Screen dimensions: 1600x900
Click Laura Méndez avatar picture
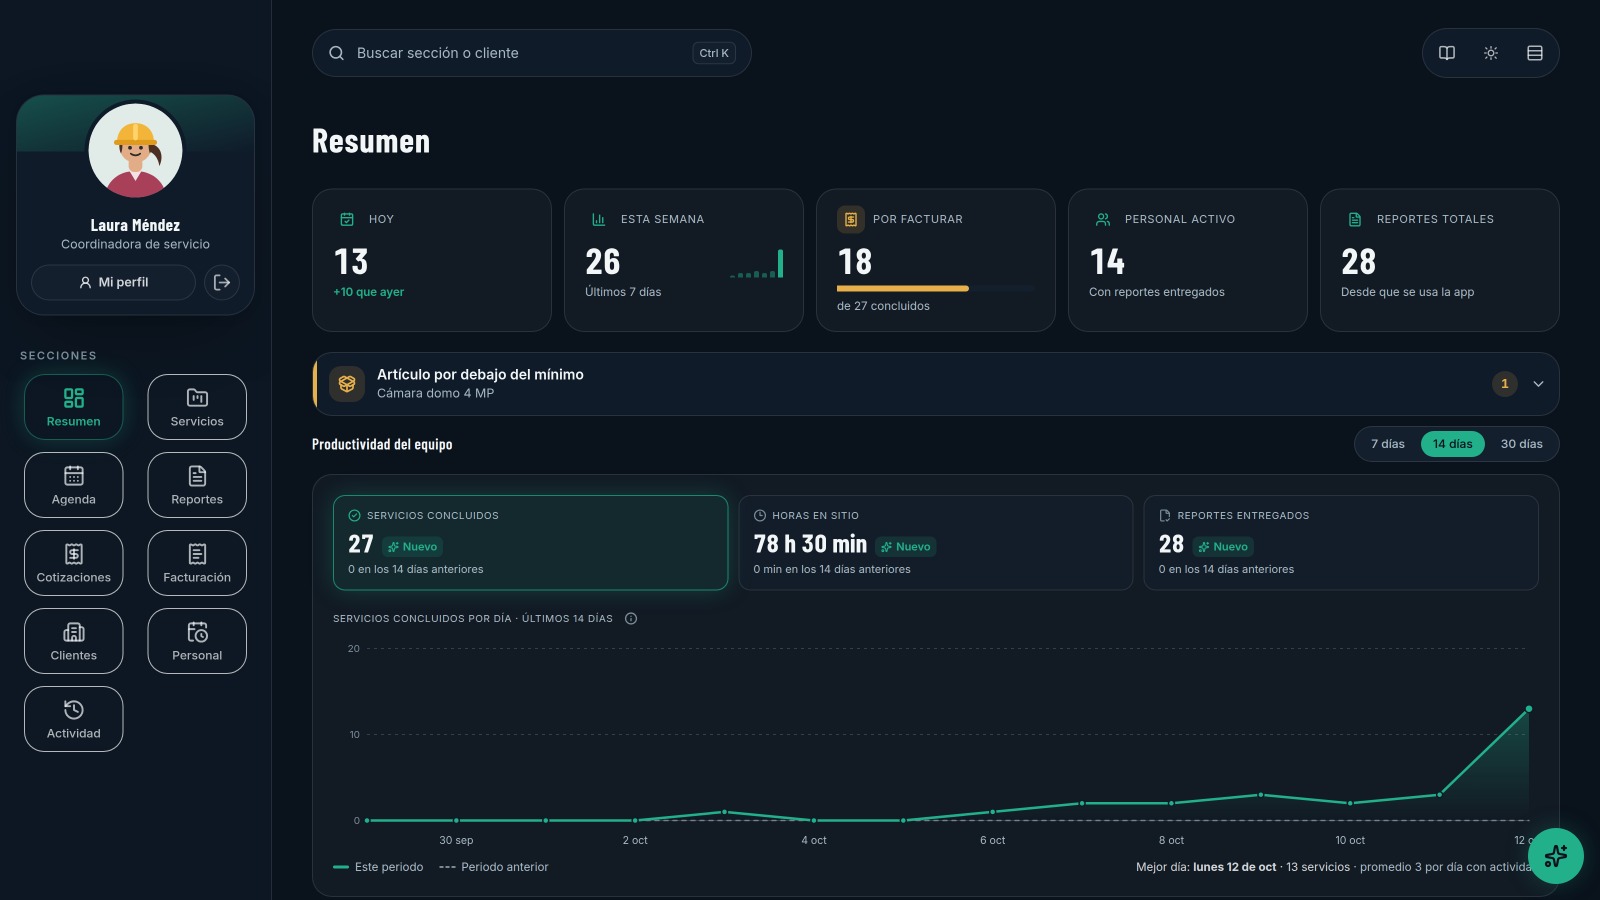(135, 150)
